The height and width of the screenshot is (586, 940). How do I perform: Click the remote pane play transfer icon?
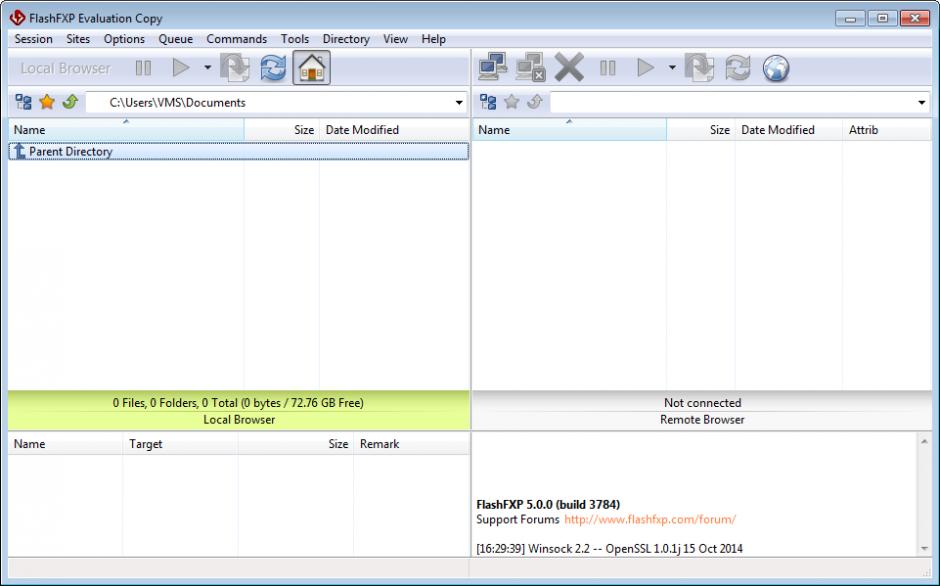[x=645, y=68]
